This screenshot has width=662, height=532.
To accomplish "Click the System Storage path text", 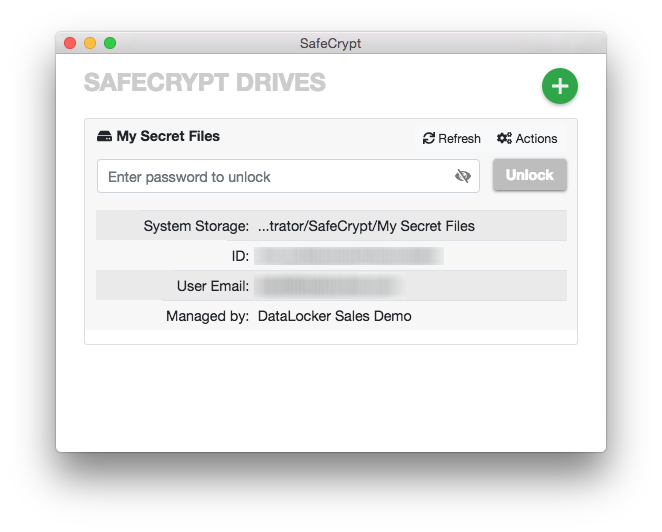I will [366, 226].
